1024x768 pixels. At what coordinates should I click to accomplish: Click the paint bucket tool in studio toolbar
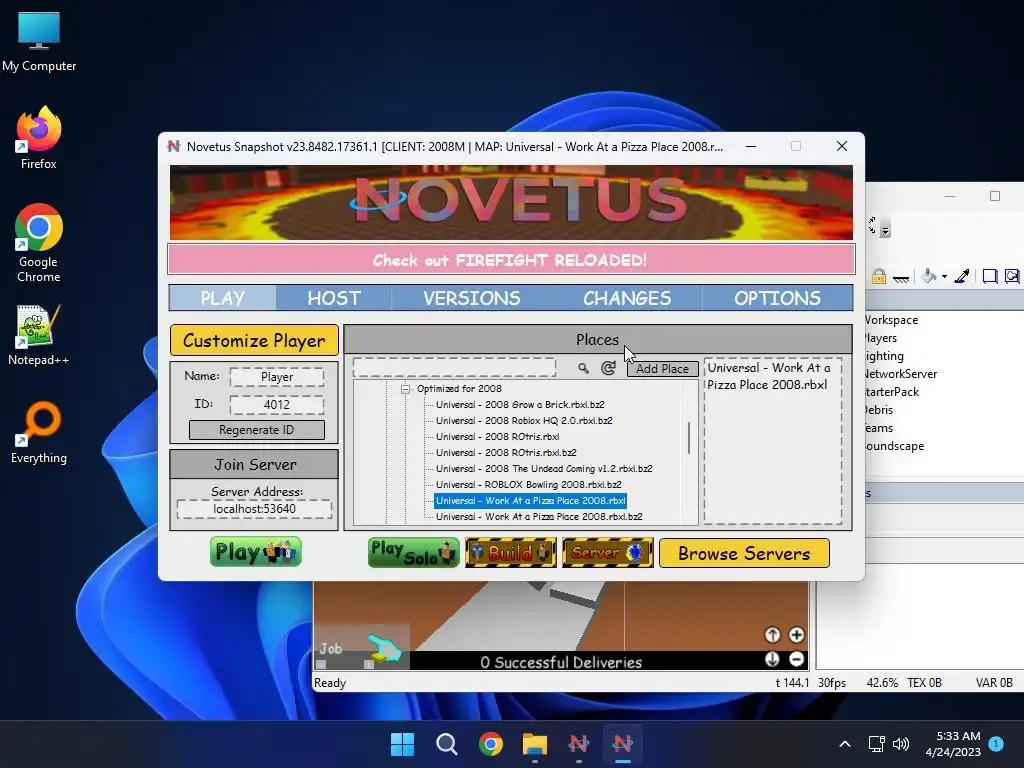[x=929, y=276]
